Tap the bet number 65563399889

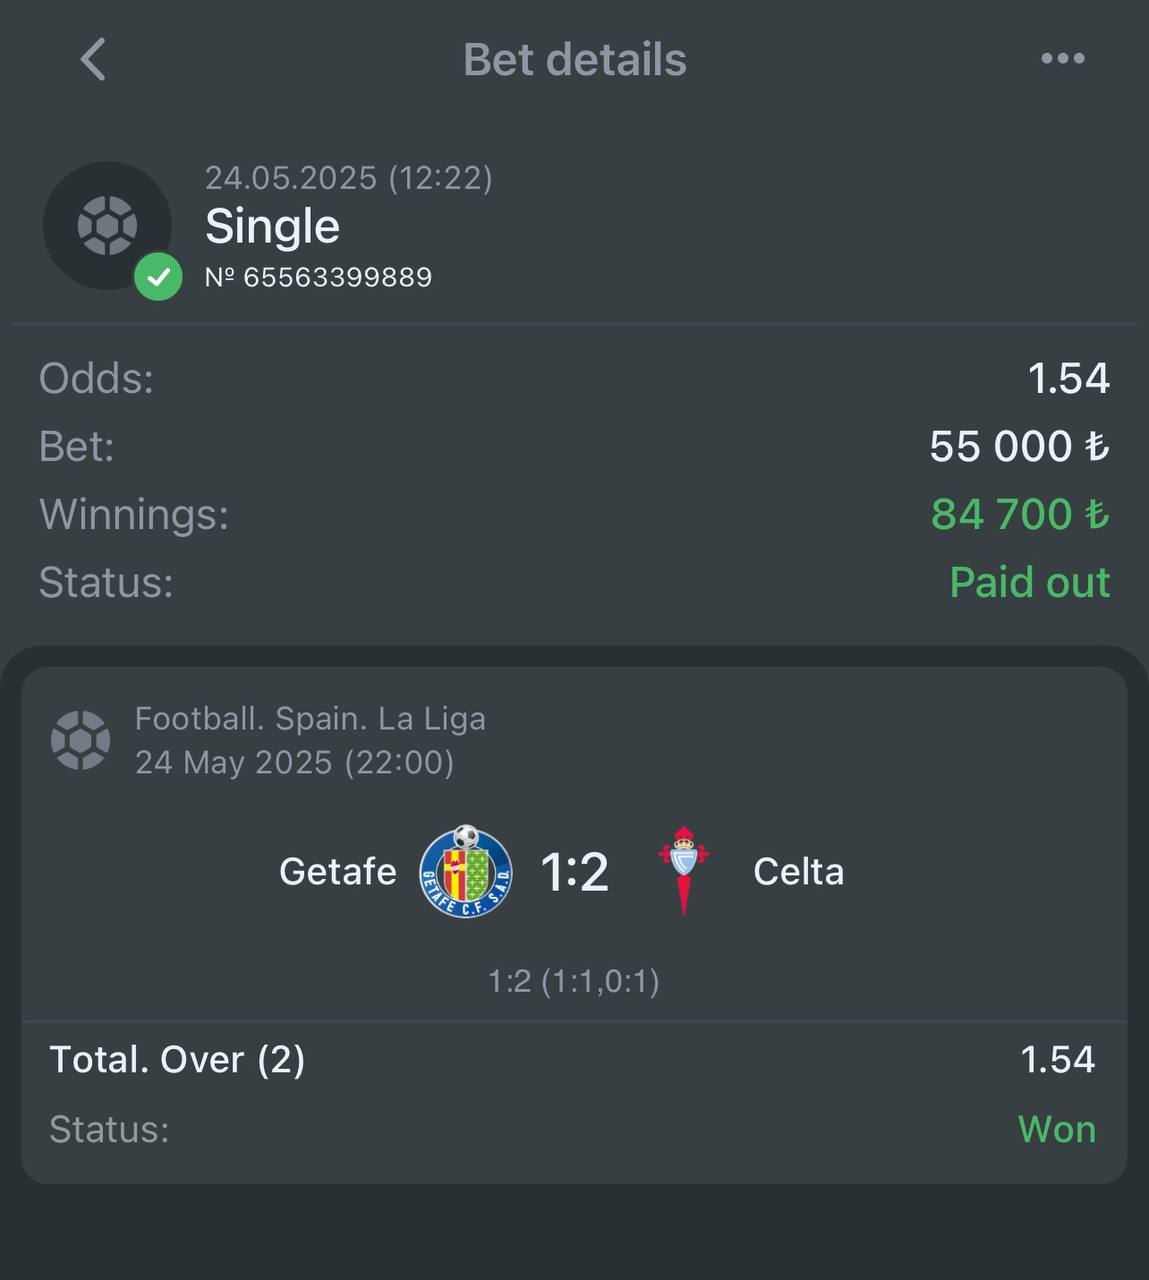[x=319, y=277]
